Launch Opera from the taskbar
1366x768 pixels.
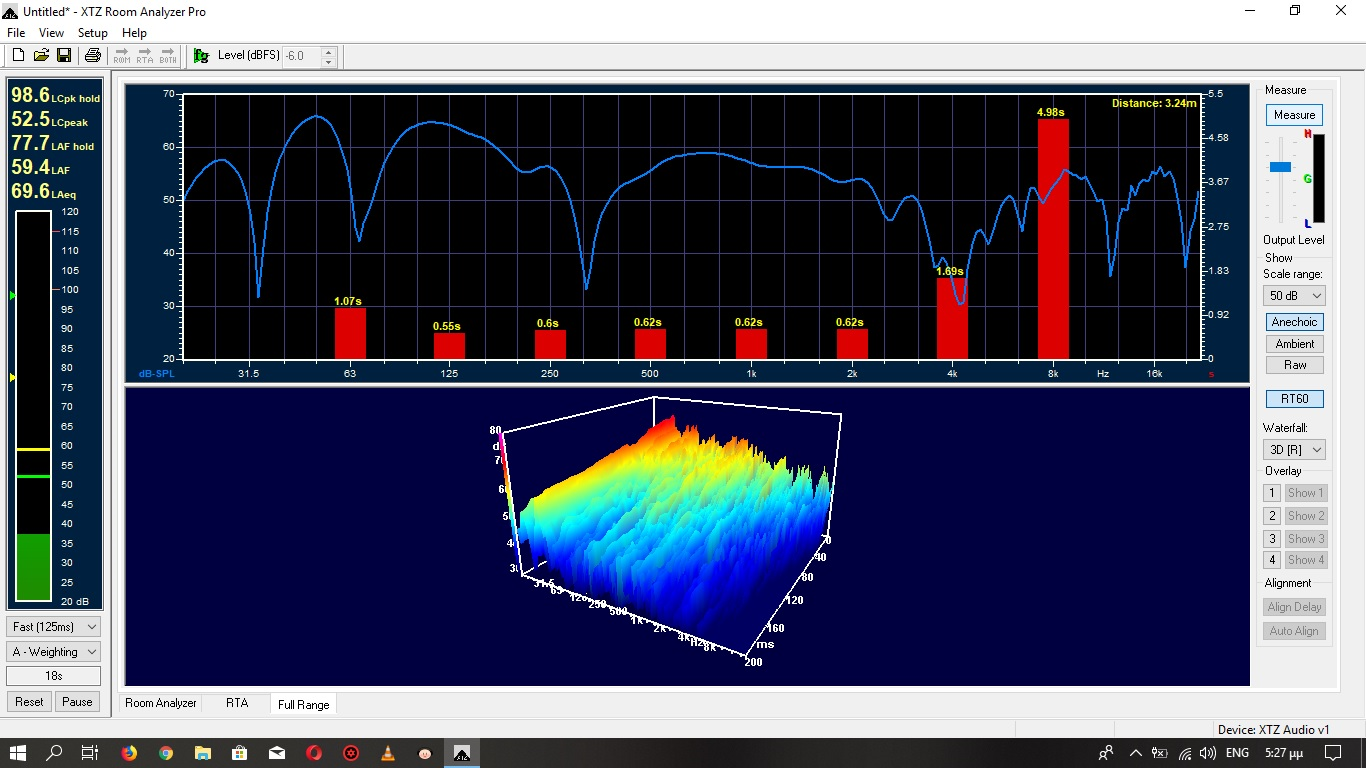314,753
